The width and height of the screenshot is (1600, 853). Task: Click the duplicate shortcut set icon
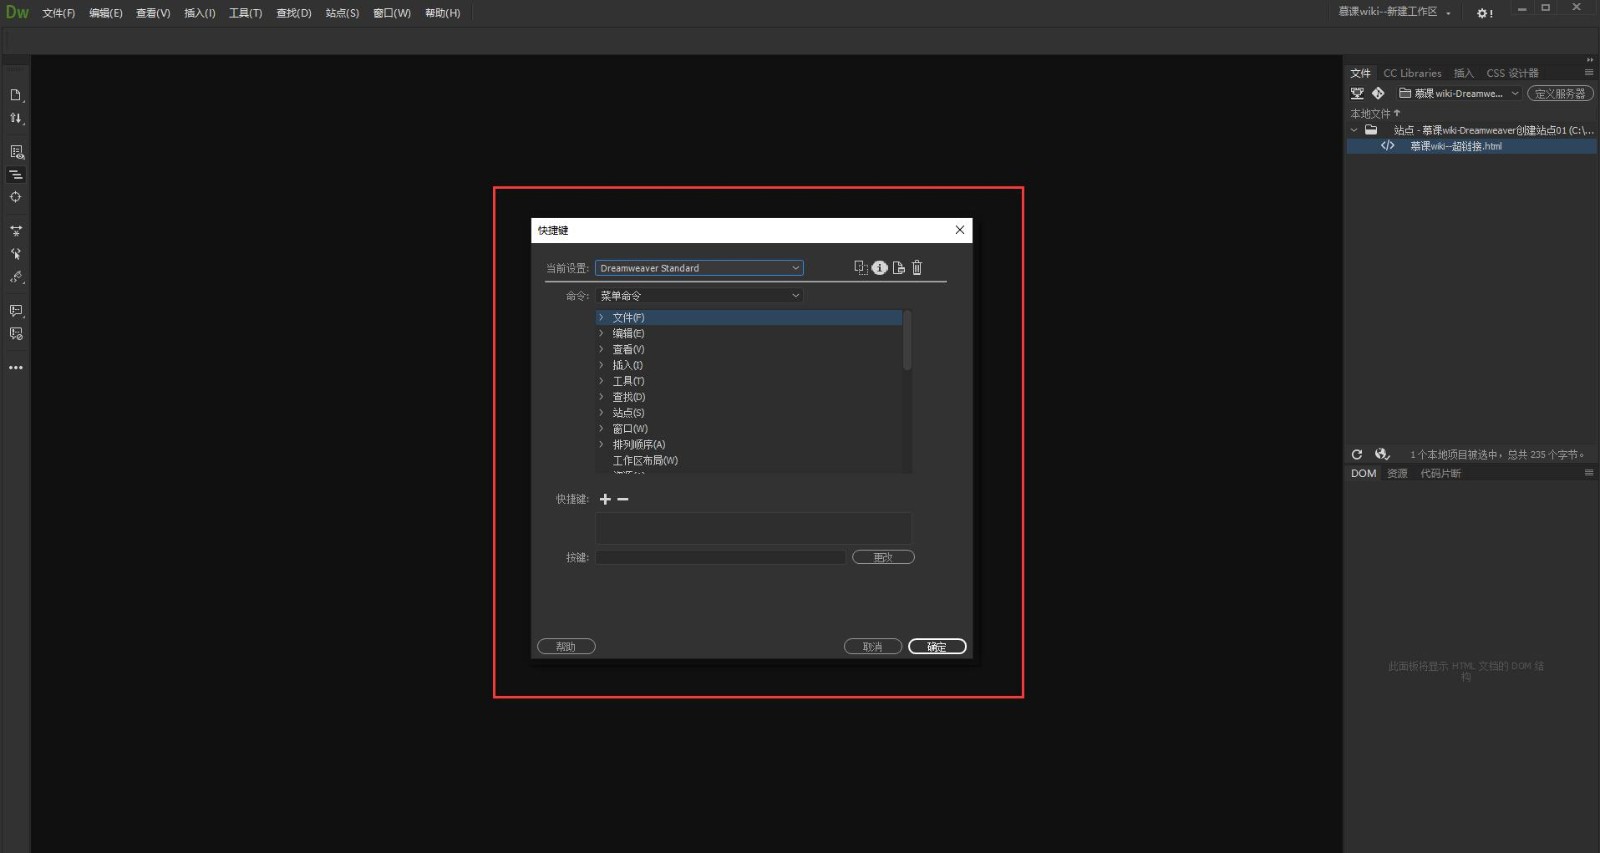(x=860, y=268)
